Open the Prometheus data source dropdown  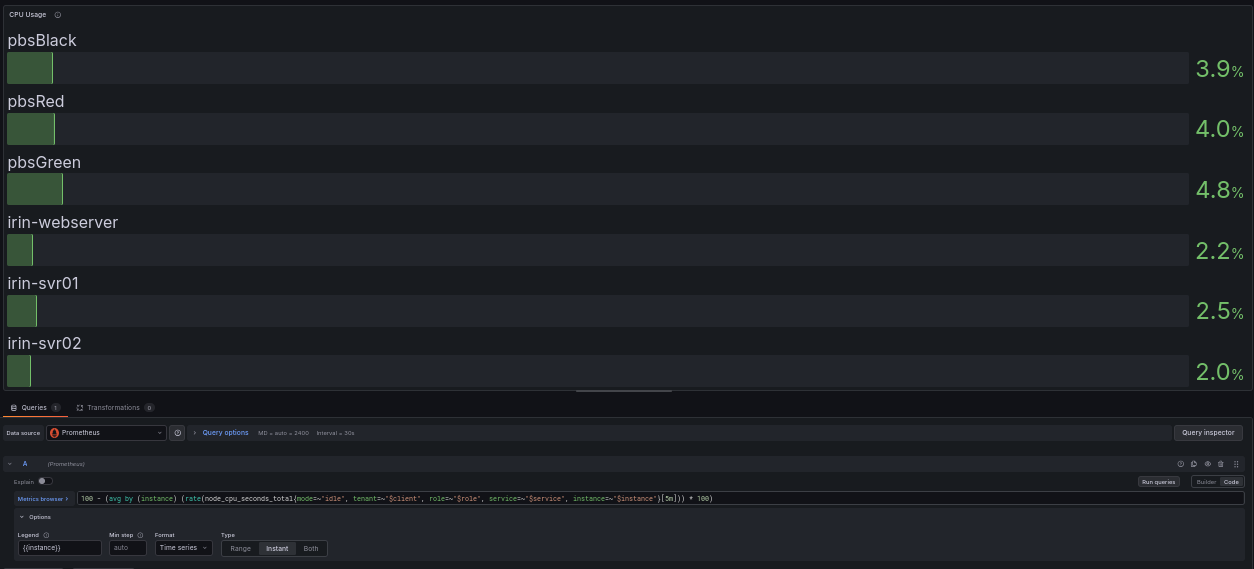click(106, 433)
